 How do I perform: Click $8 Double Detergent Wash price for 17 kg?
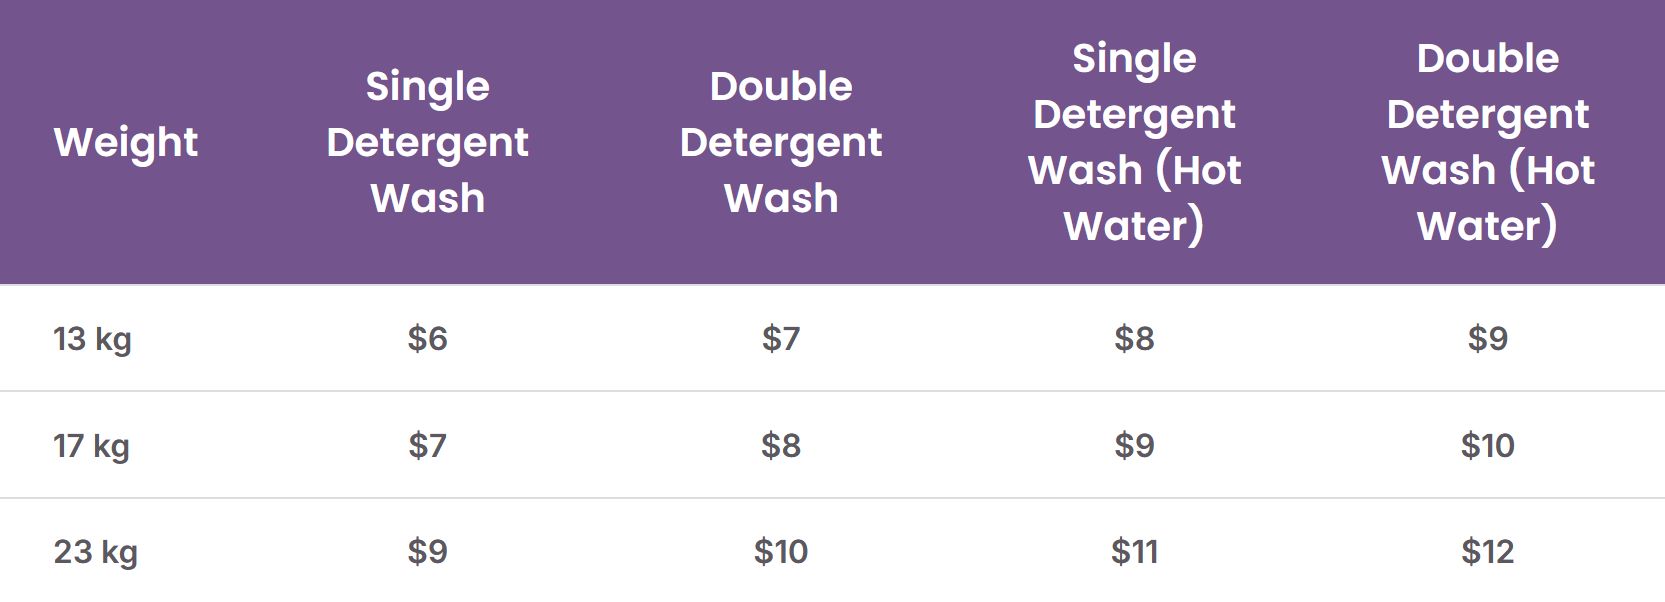(781, 446)
